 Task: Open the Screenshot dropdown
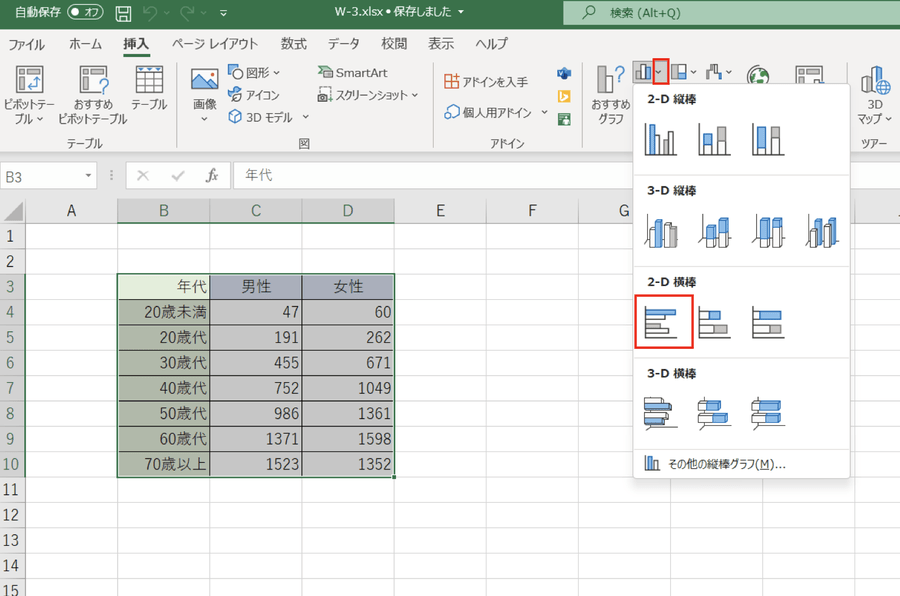click(367, 95)
